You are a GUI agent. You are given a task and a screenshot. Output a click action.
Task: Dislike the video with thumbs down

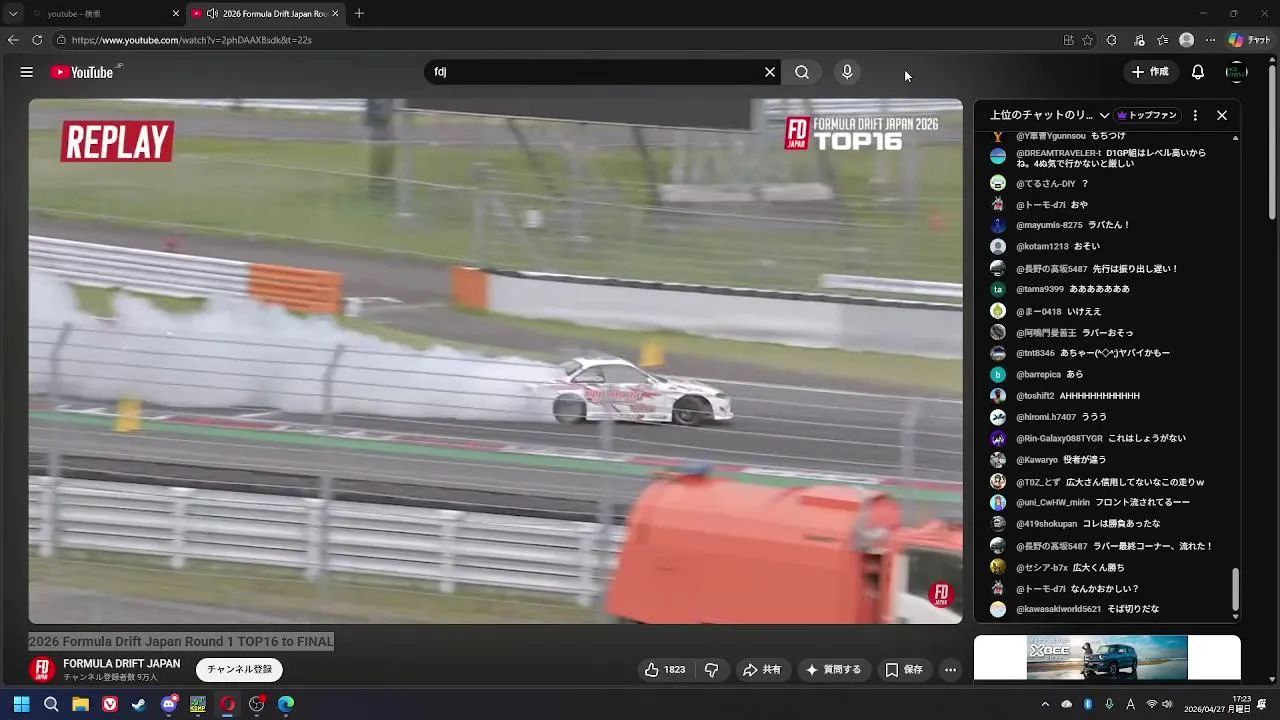click(712, 670)
